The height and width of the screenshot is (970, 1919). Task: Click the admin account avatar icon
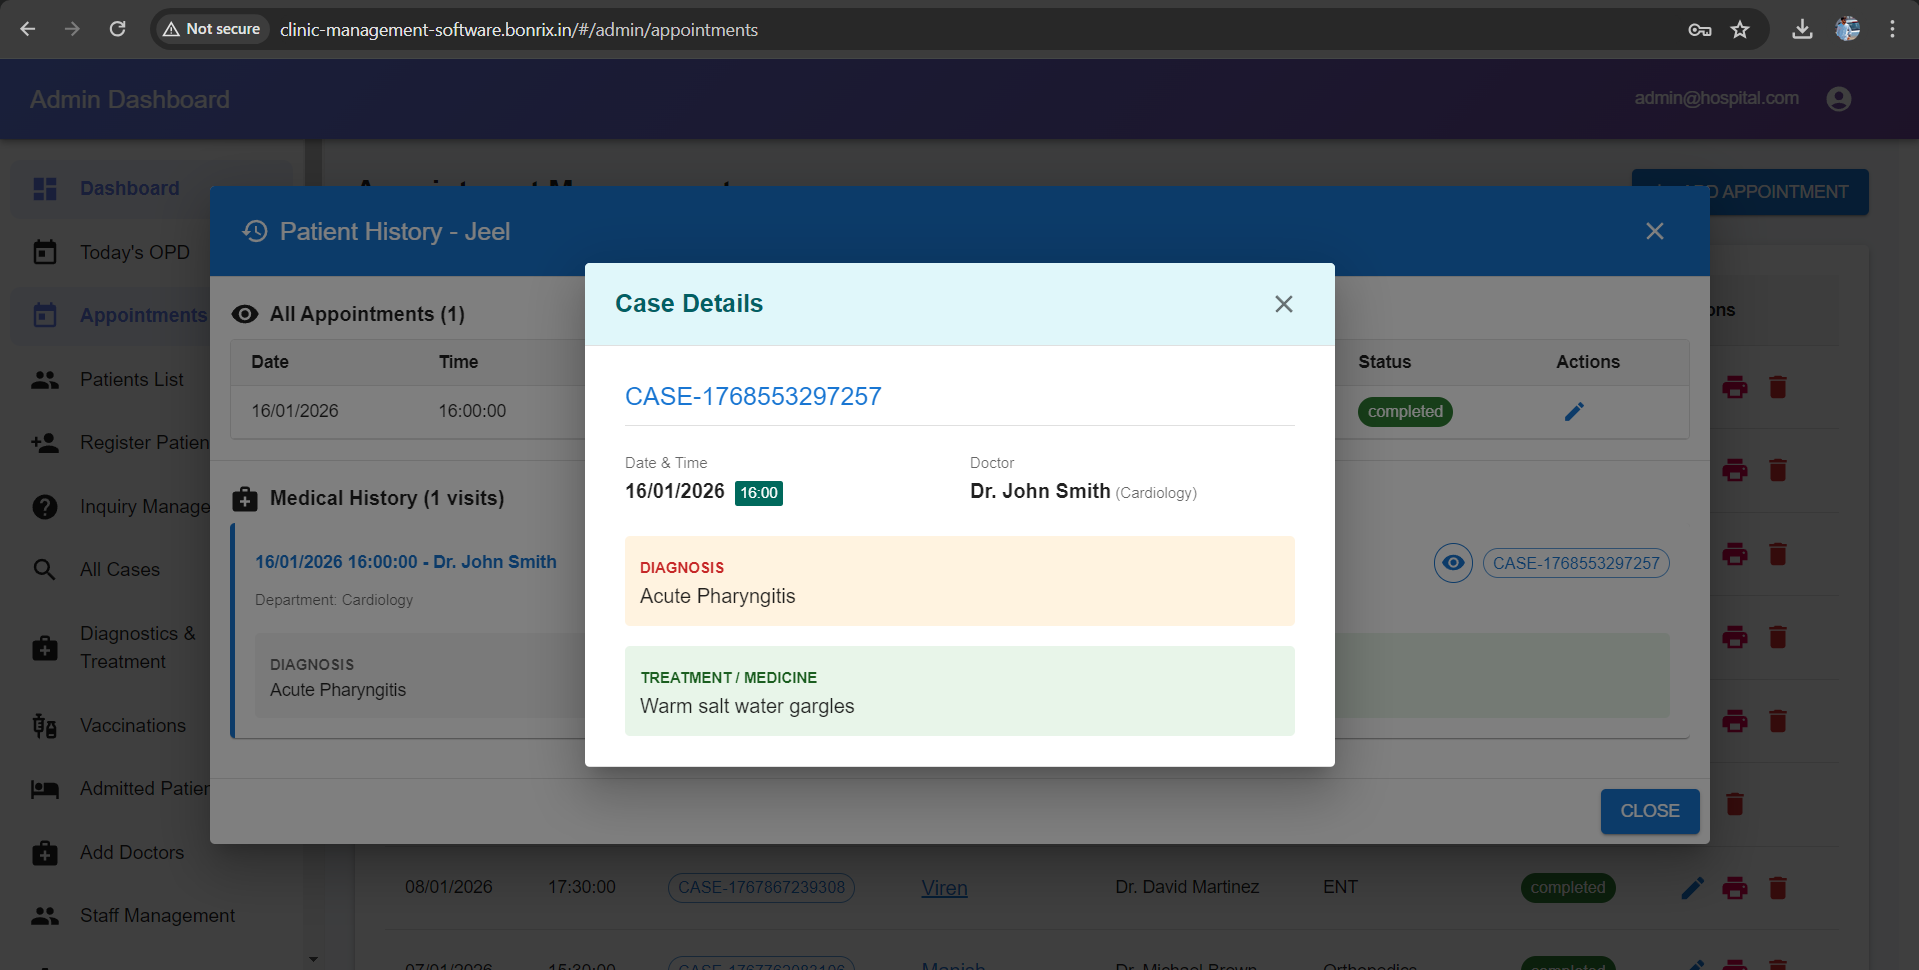1839,98
